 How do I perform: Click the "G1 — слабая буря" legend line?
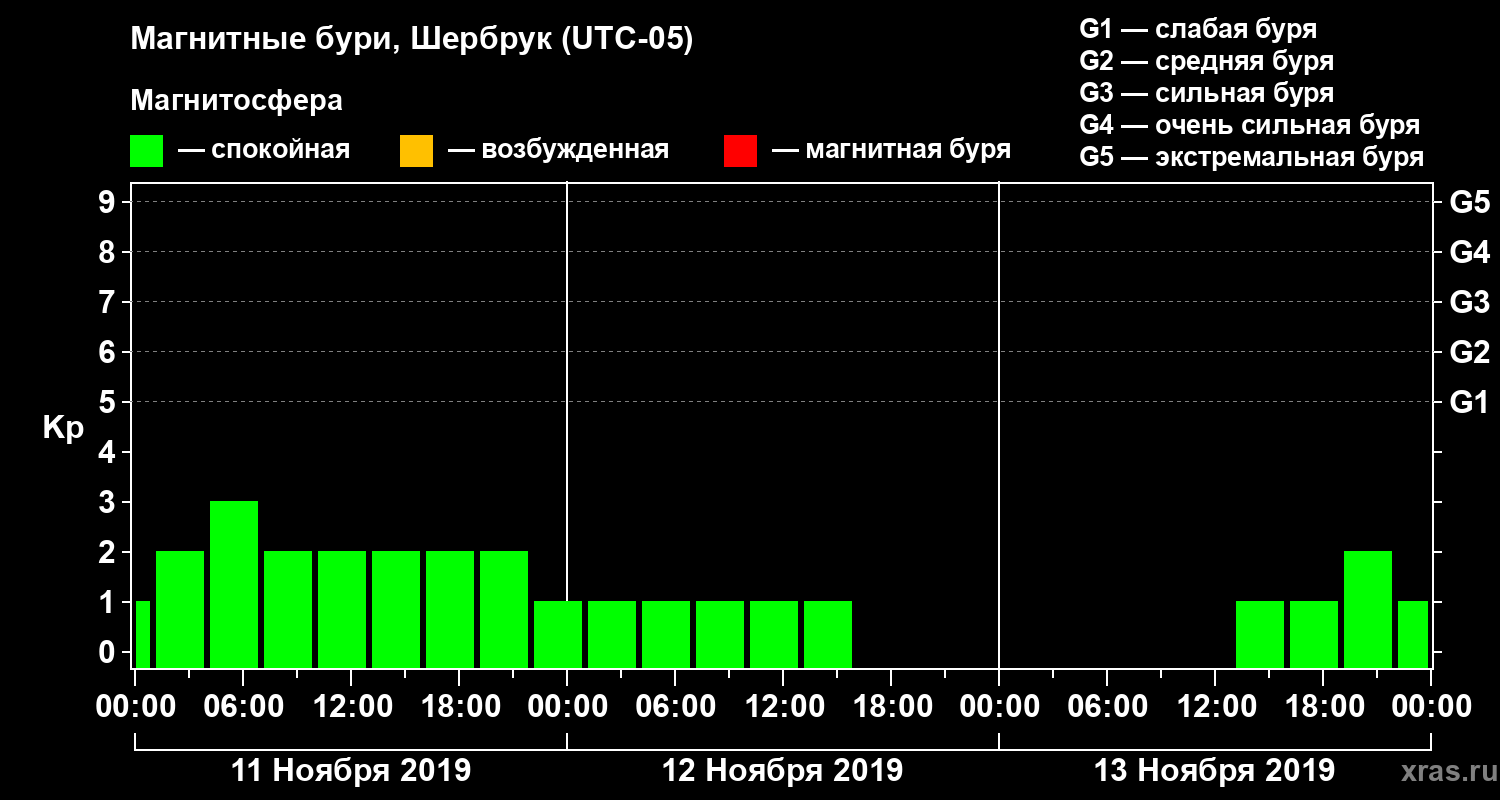[x=1198, y=29]
